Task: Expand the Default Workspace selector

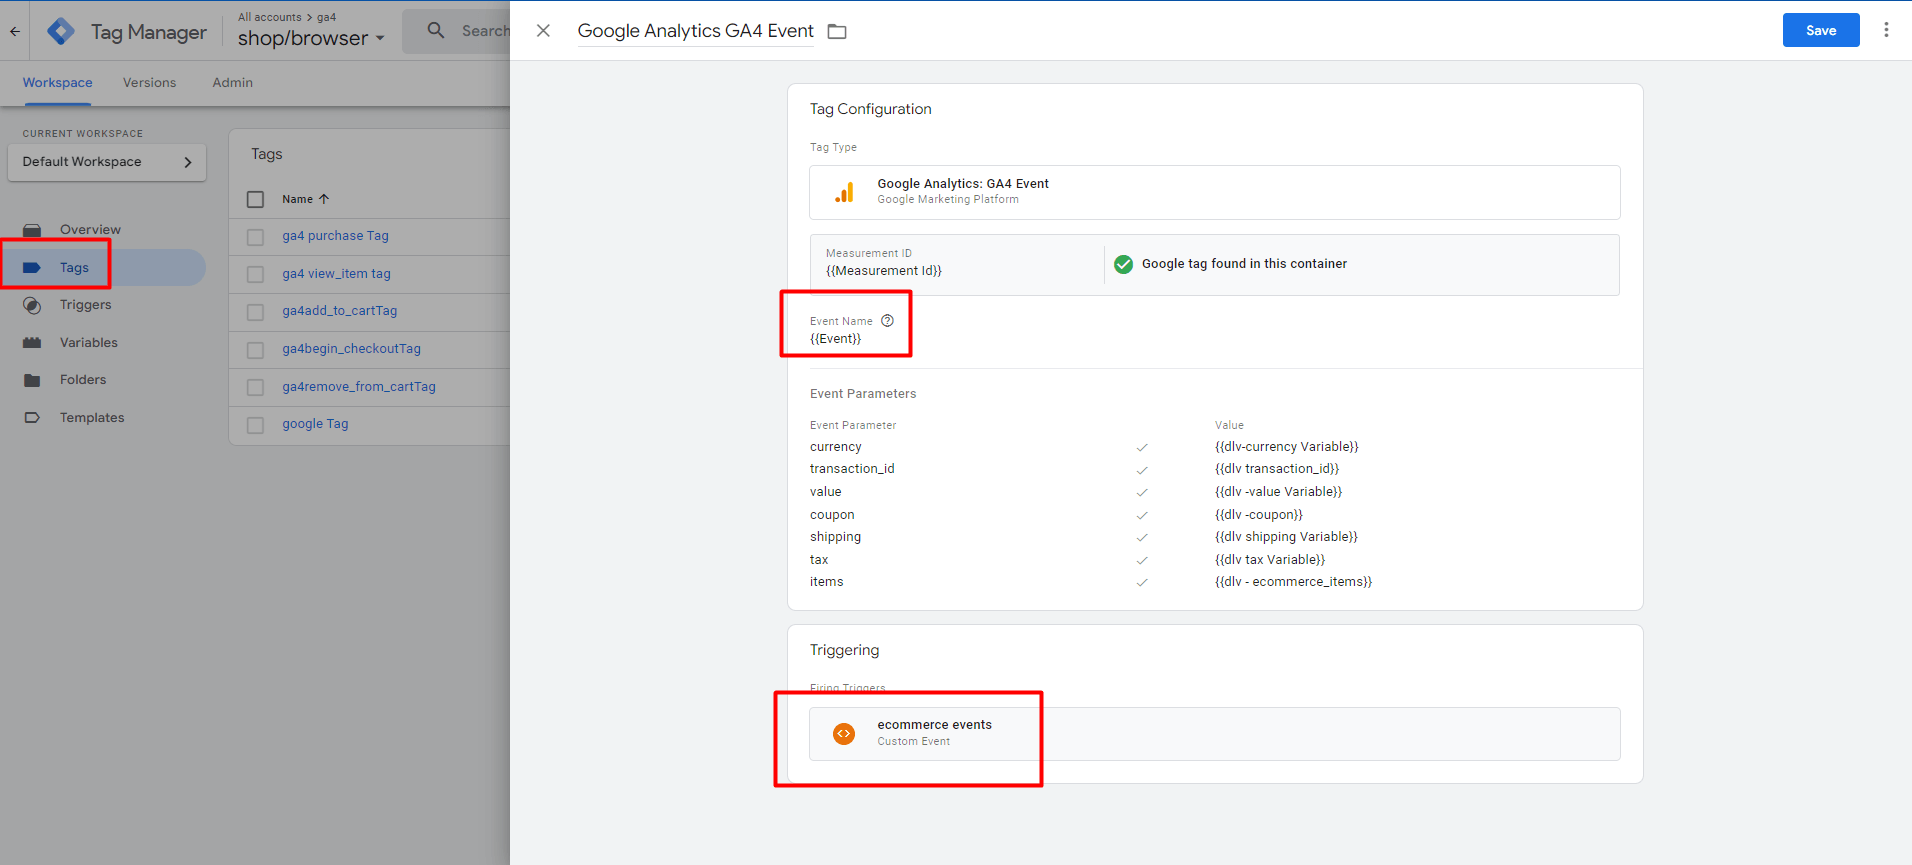Action: (107, 162)
